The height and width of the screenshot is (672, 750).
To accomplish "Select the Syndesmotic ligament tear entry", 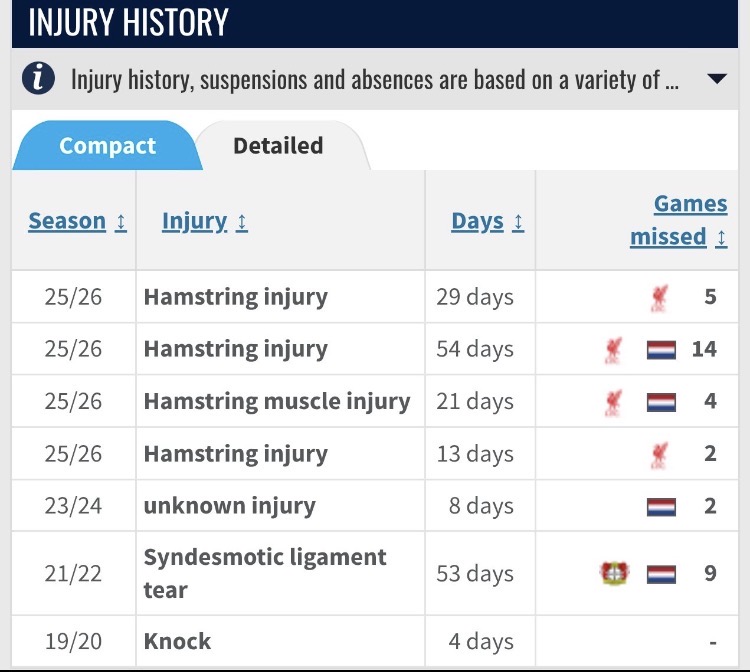I will coord(265,573).
